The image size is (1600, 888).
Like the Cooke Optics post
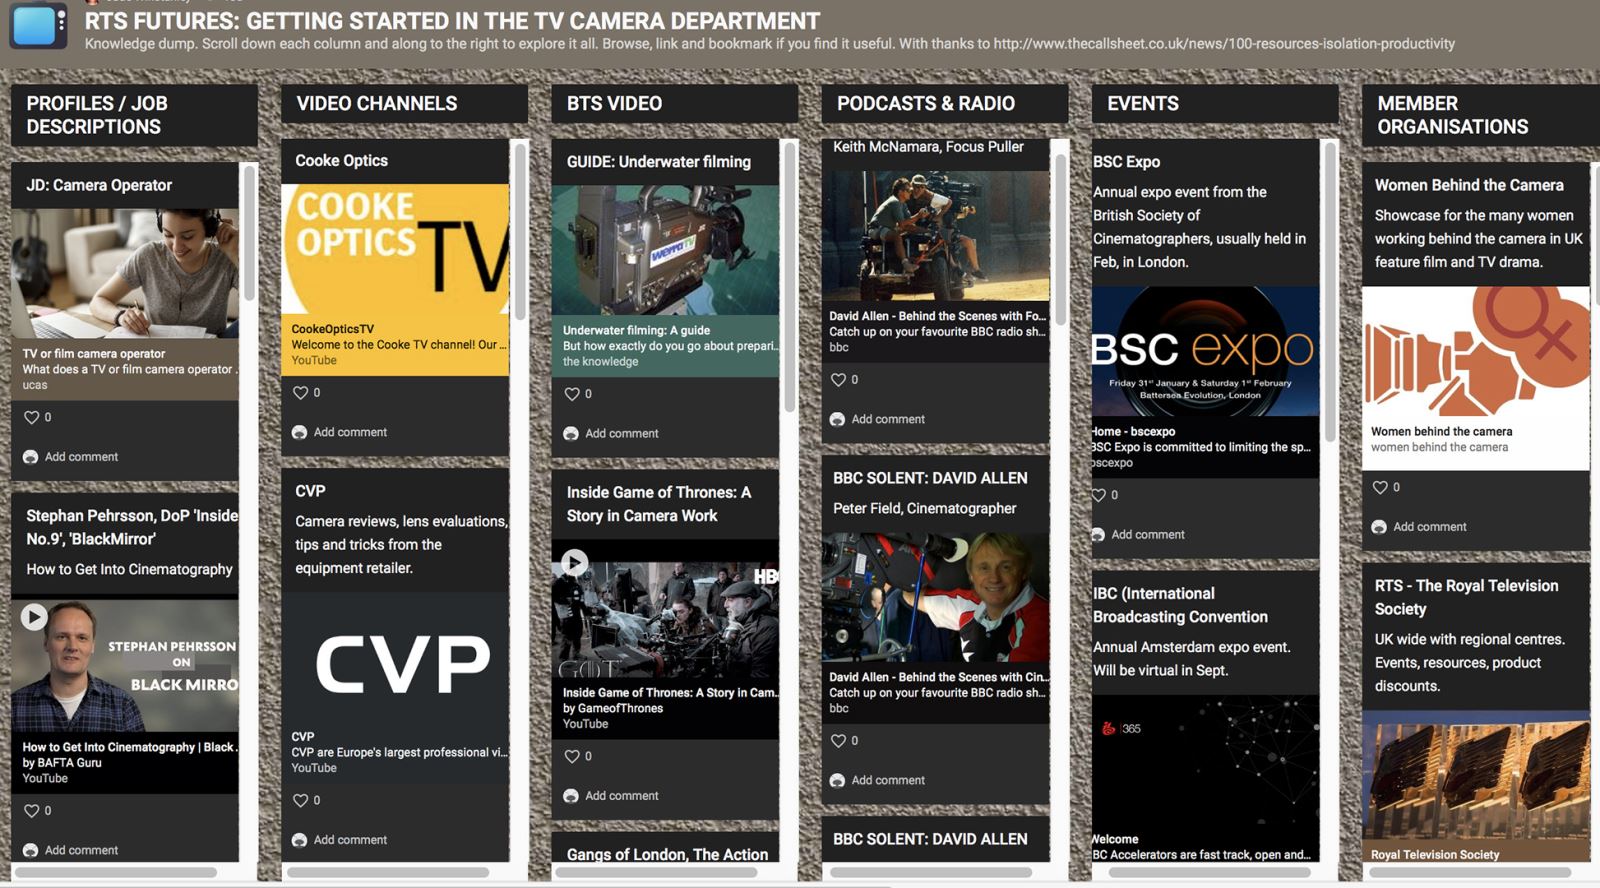coord(300,393)
